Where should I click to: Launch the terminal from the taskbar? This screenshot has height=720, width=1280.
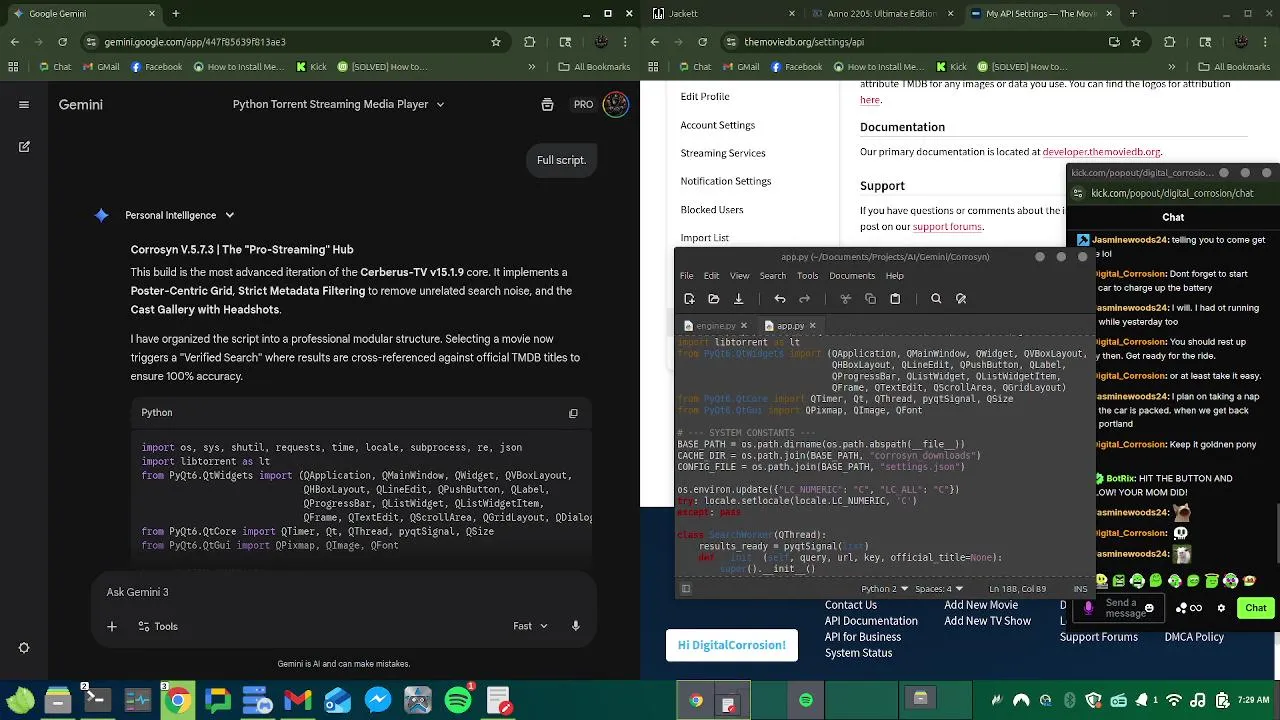97,700
